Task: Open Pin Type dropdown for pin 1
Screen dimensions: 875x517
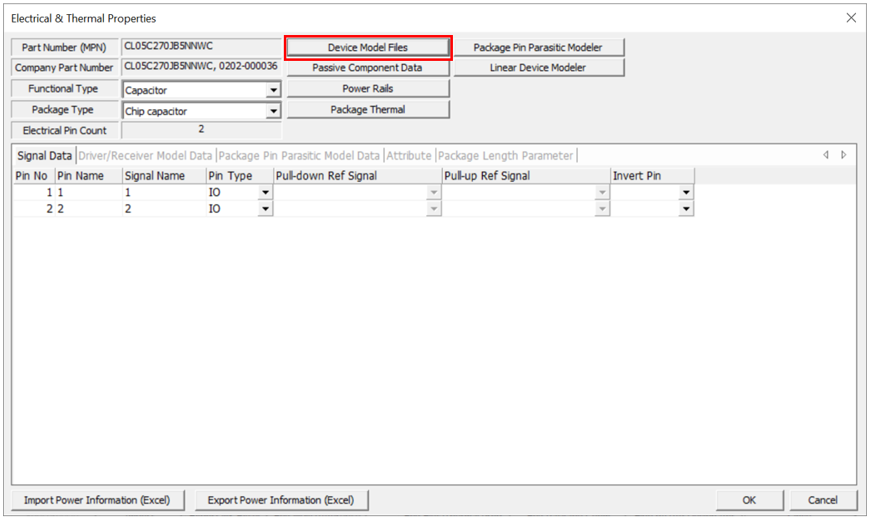Action: point(265,192)
